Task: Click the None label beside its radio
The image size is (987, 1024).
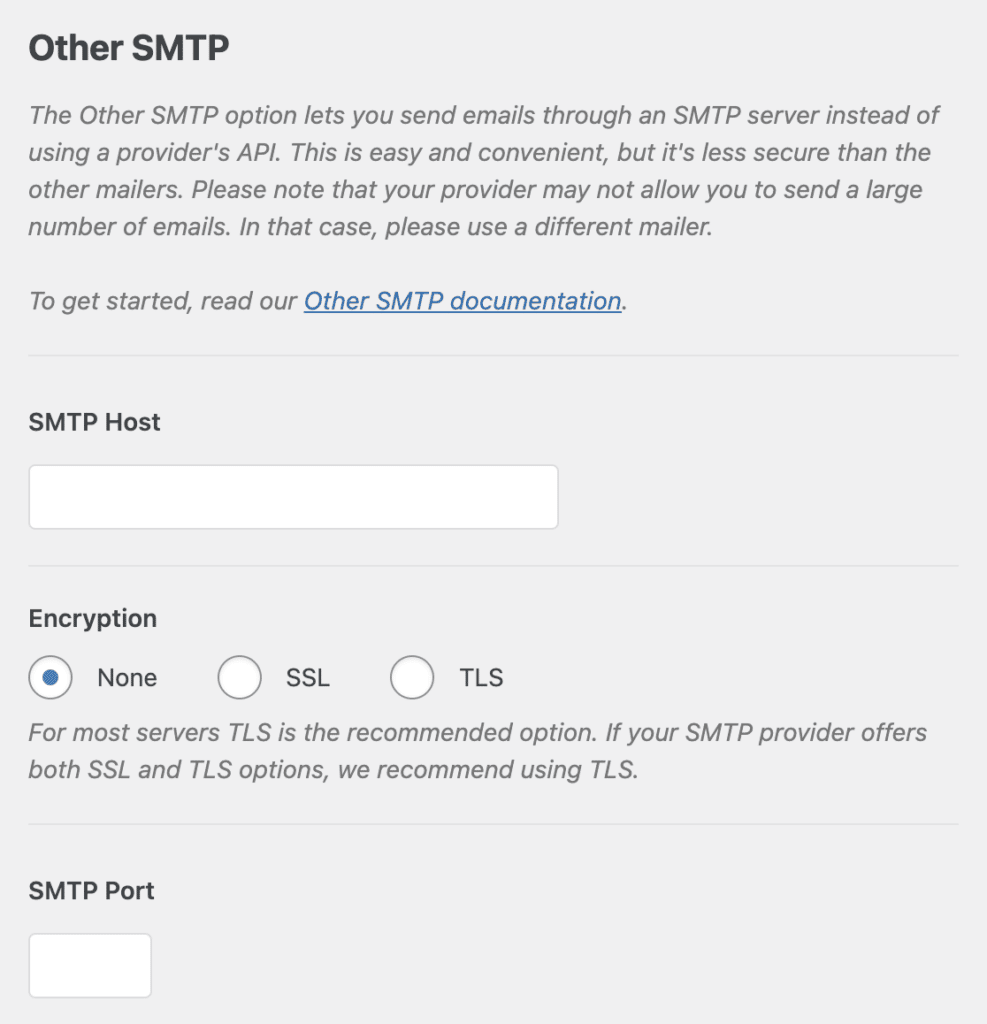Action: click(x=127, y=677)
